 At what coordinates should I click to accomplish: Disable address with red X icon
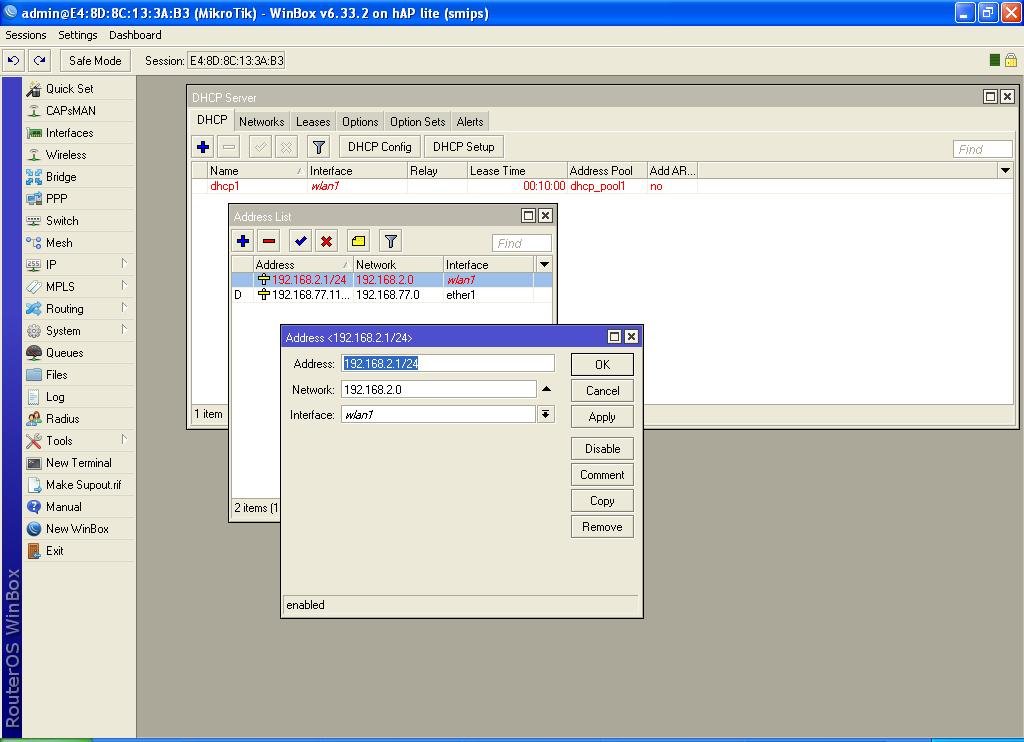click(327, 241)
